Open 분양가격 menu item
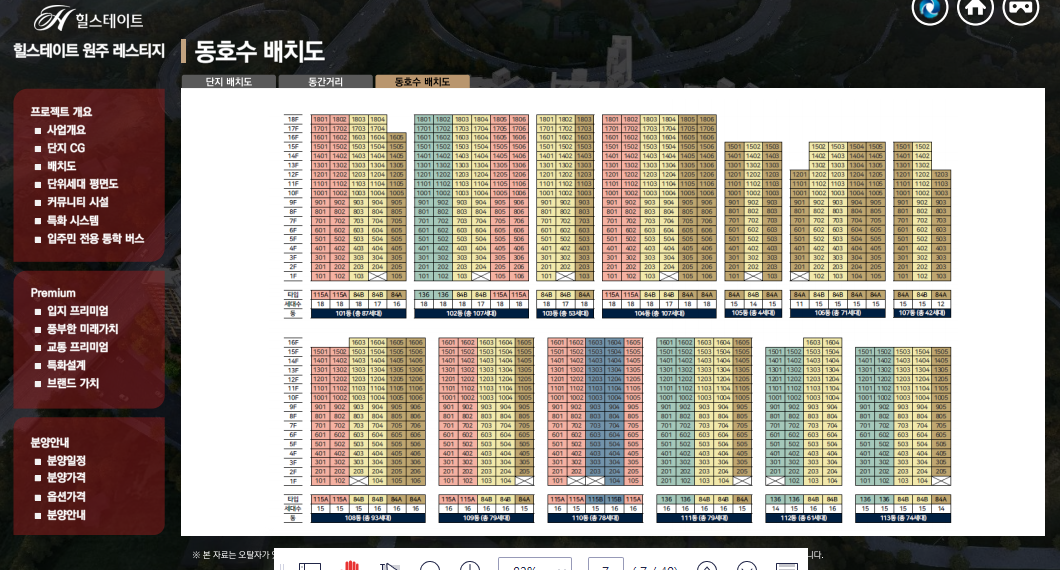 (66, 477)
